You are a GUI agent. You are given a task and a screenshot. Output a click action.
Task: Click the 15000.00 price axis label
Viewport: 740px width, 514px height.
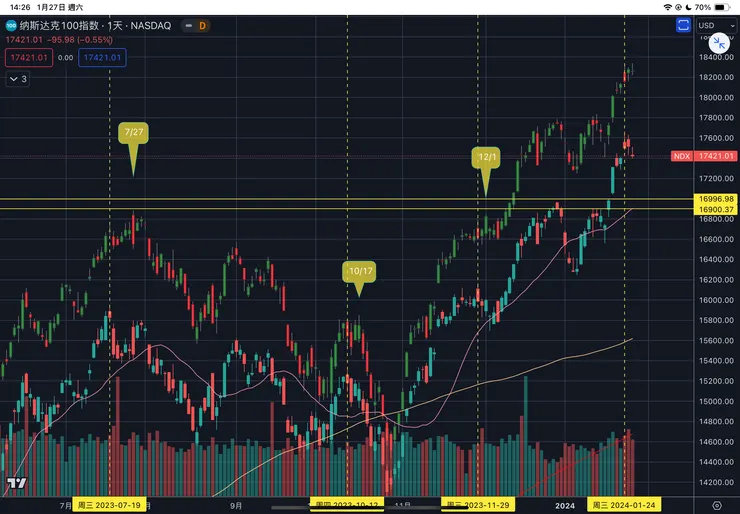716,401
